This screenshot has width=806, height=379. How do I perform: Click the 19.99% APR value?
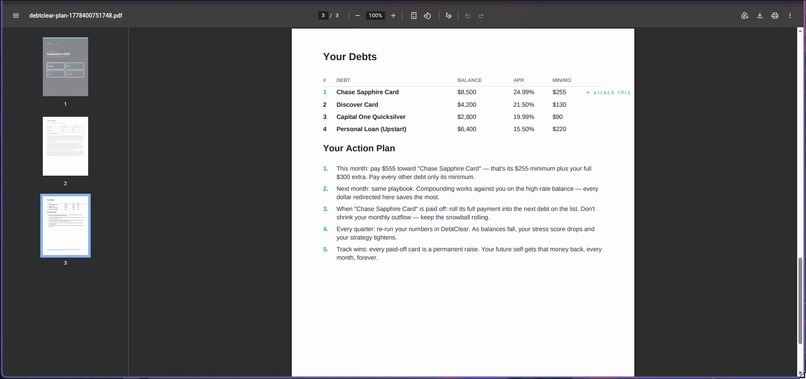coord(523,117)
